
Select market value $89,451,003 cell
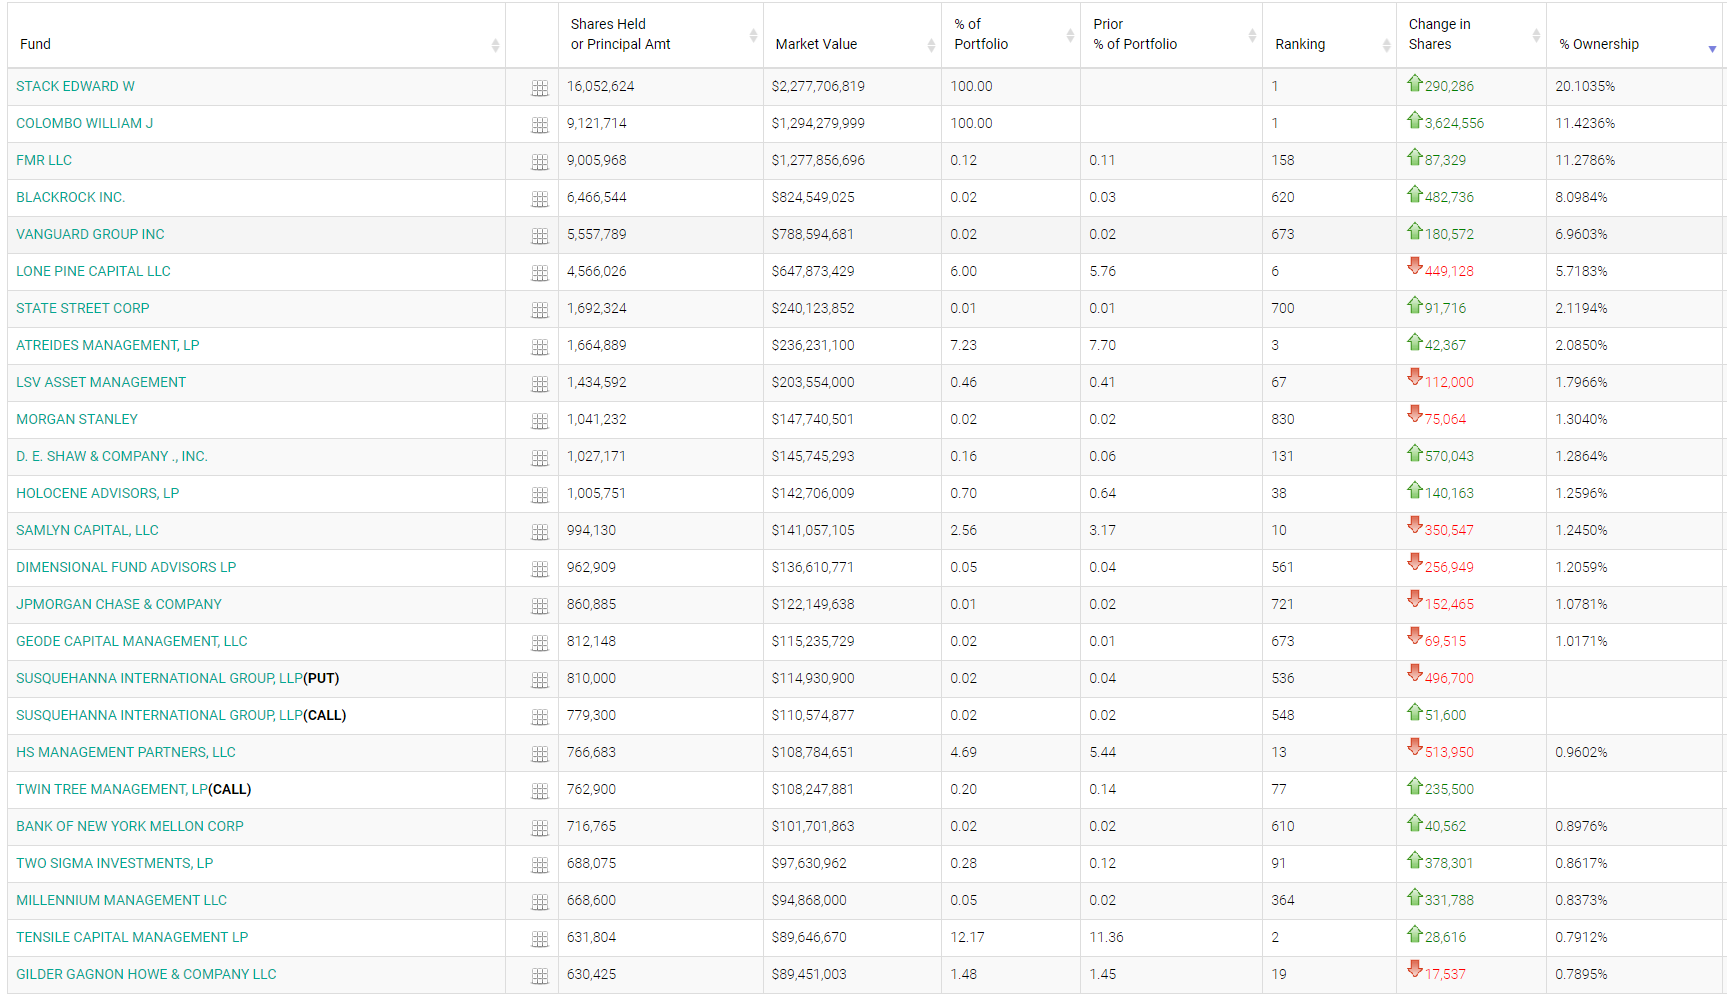coord(809,974)
